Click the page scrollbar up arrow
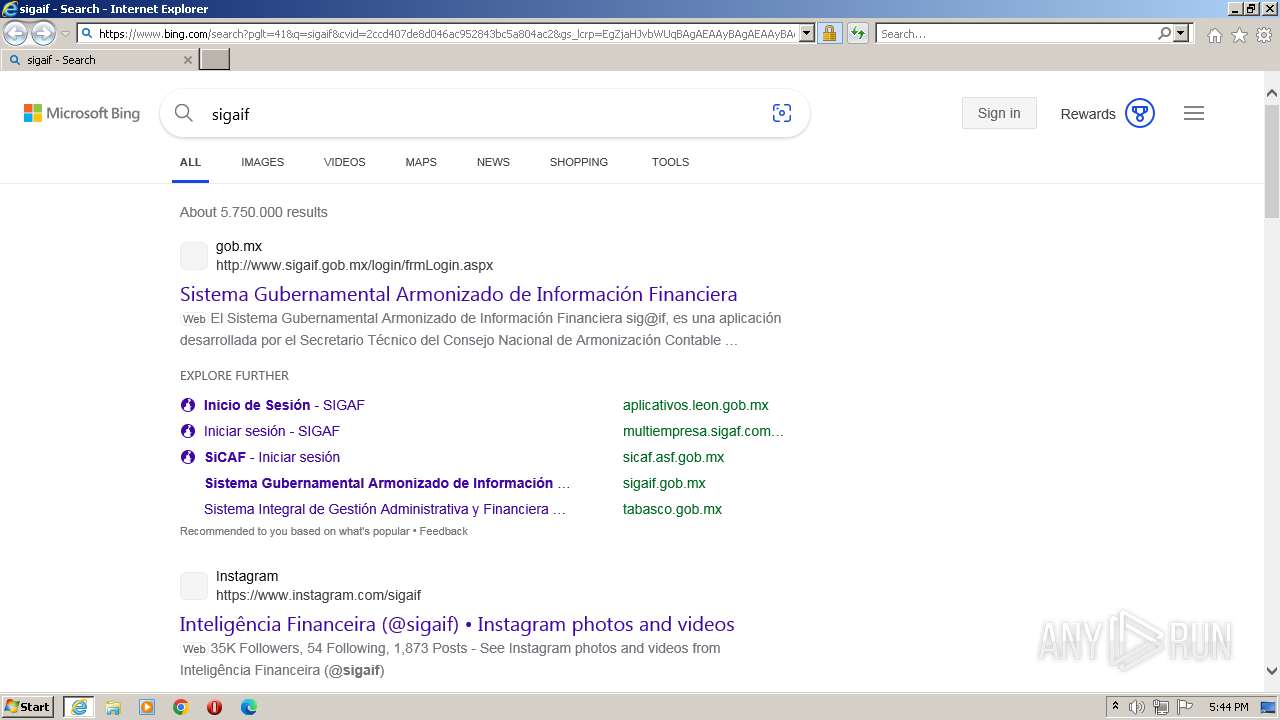The width and height of the screenshot is (1280, 720). [x=1272, y=92]
